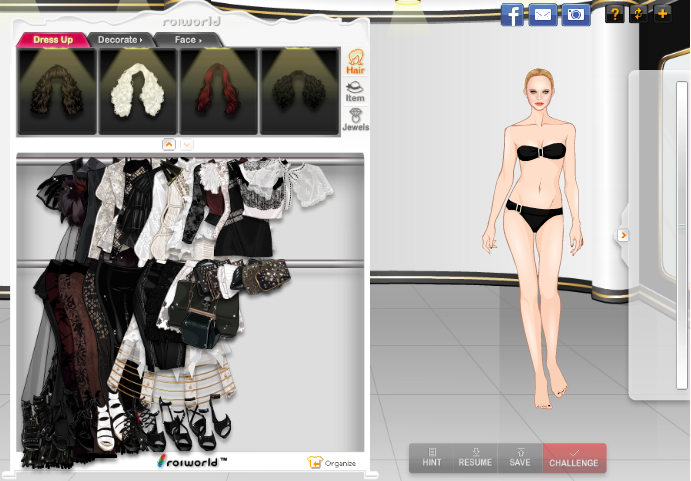Image resolution: width=691 pixels, height=481 pixels.
Task: Click the orange refresh arrows icon
Action: tap(638, 14)
